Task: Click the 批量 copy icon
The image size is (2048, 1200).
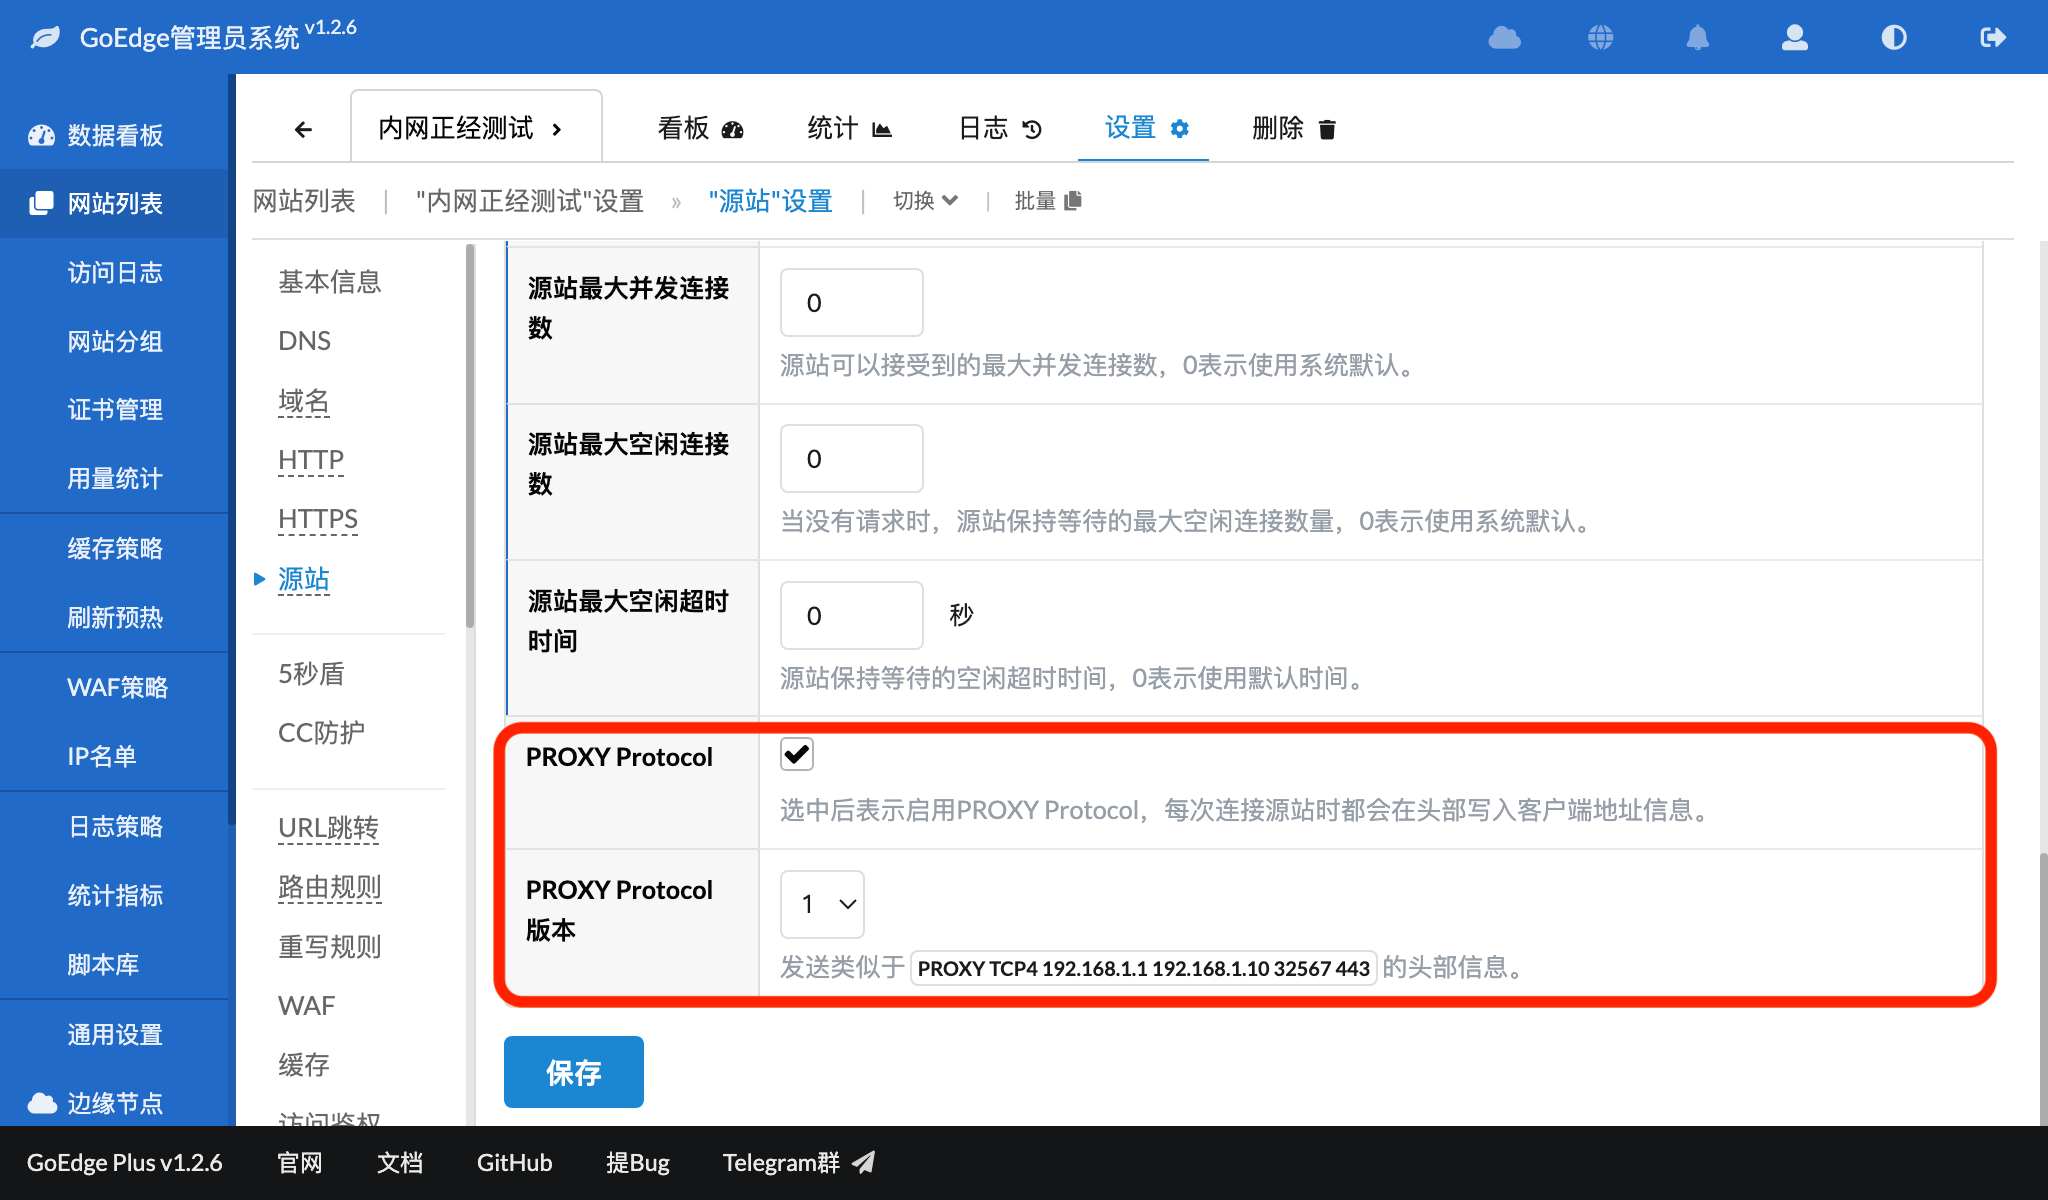Action: [1073, 201]
